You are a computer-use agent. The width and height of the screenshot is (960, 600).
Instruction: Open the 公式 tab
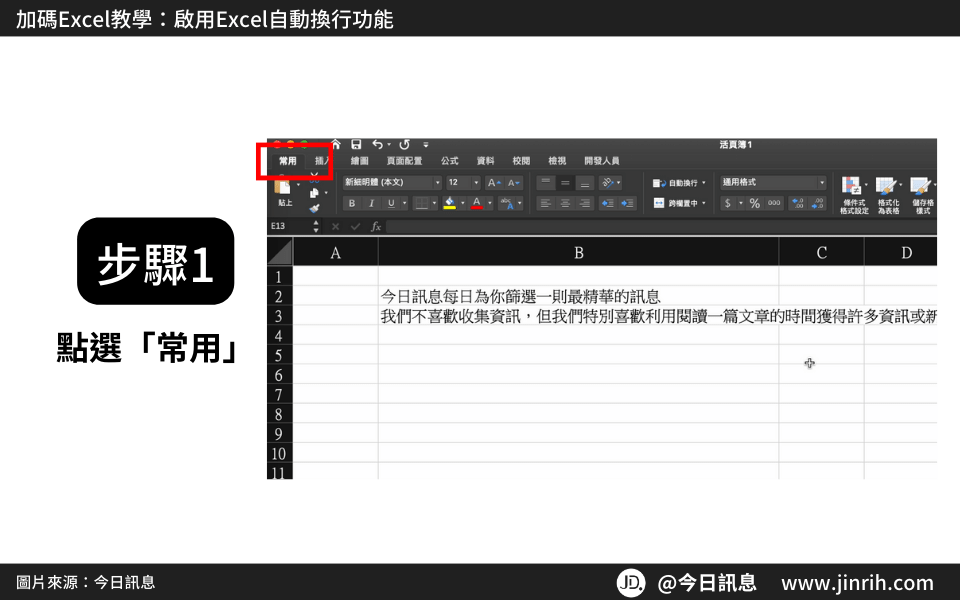tap(449, 161)
